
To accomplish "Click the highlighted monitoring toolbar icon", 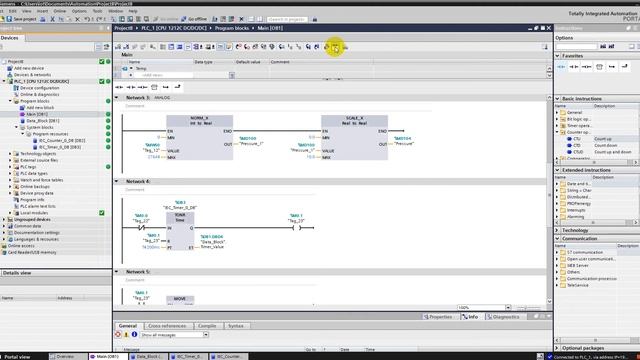I will coord(335,48).
